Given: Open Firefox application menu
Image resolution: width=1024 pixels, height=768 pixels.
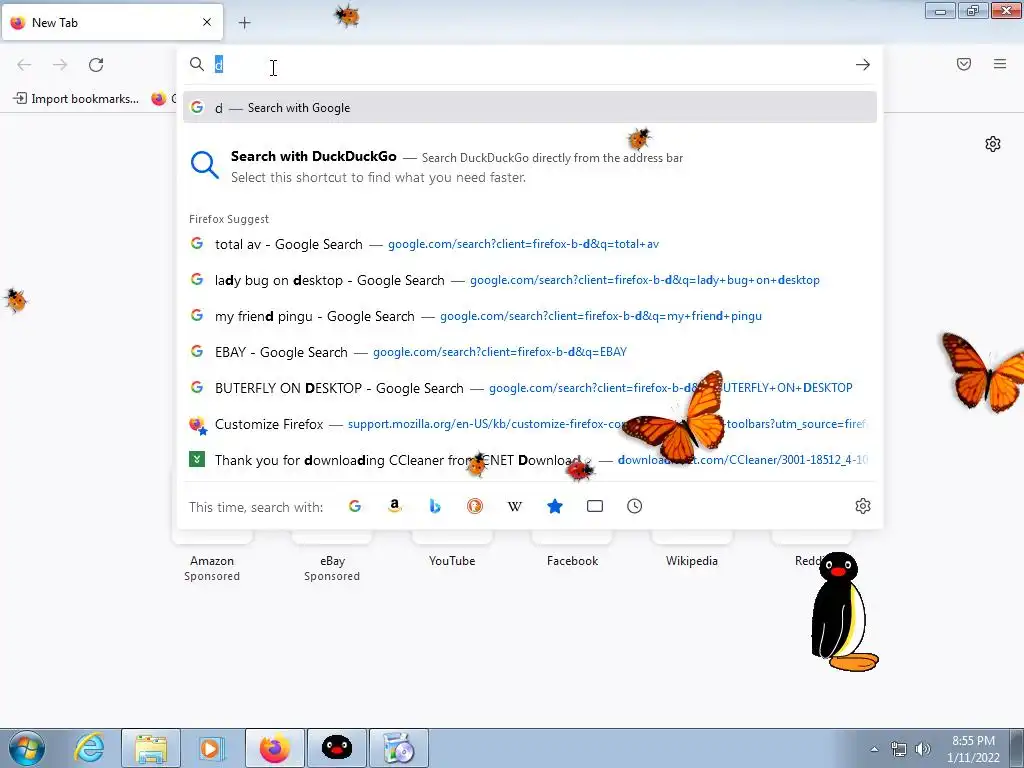Looking at the screenshot, I should (x=1000, y=64).
